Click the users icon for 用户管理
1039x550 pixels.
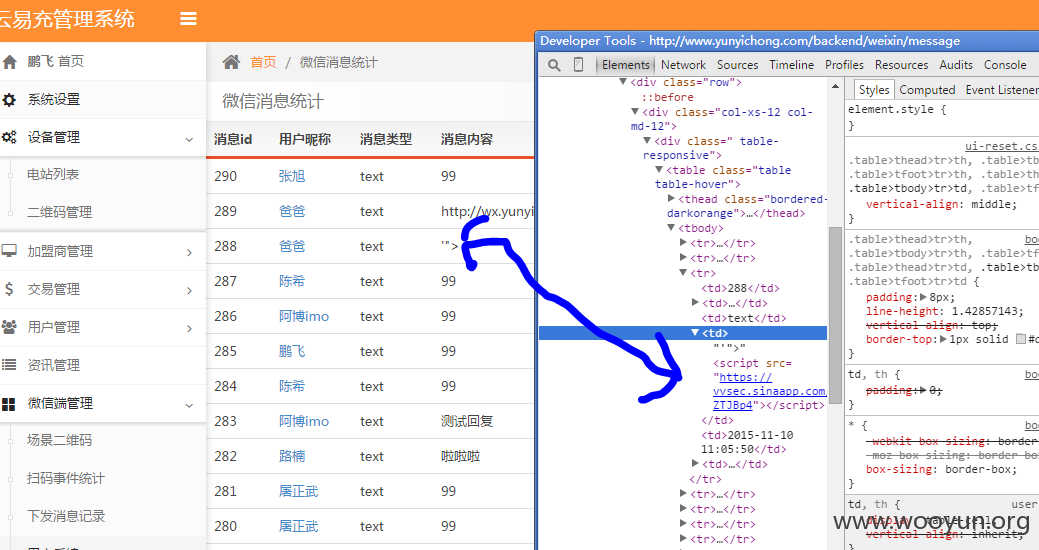pyautogui.click(x=9, y=327)
